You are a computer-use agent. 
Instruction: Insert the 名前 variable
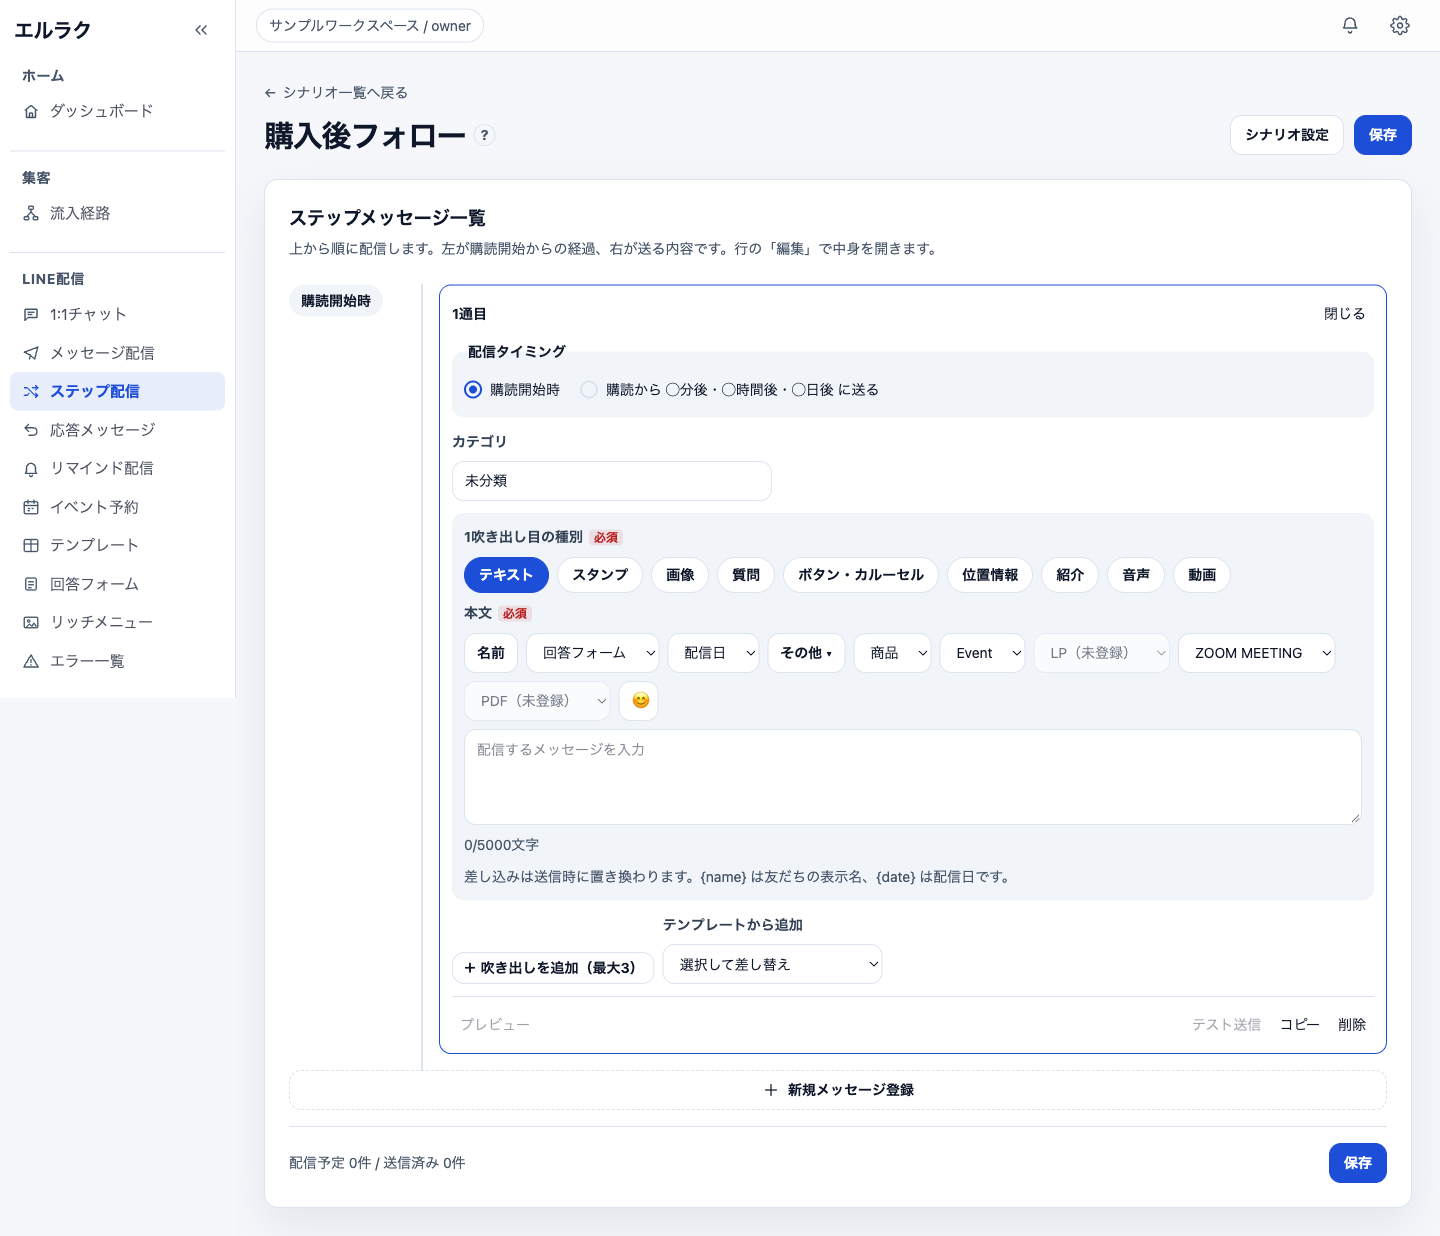click(491, 653)
